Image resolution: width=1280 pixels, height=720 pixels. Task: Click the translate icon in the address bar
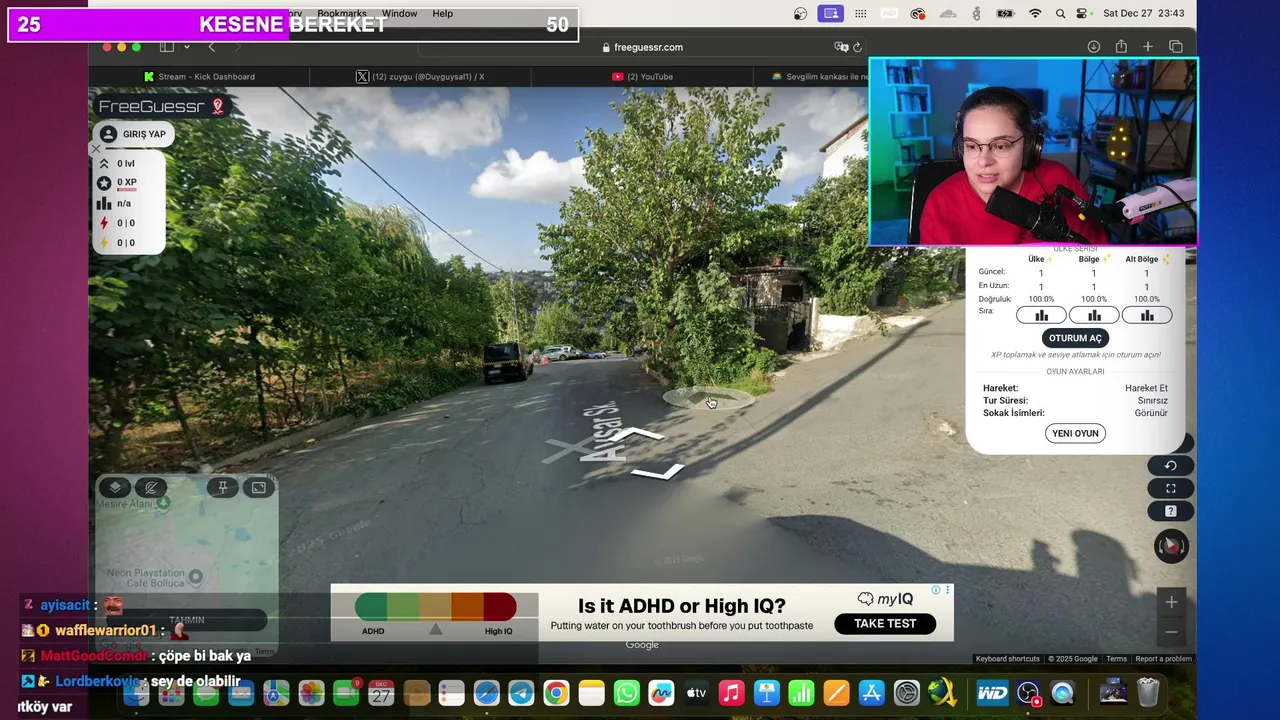[x=841, y=47]
